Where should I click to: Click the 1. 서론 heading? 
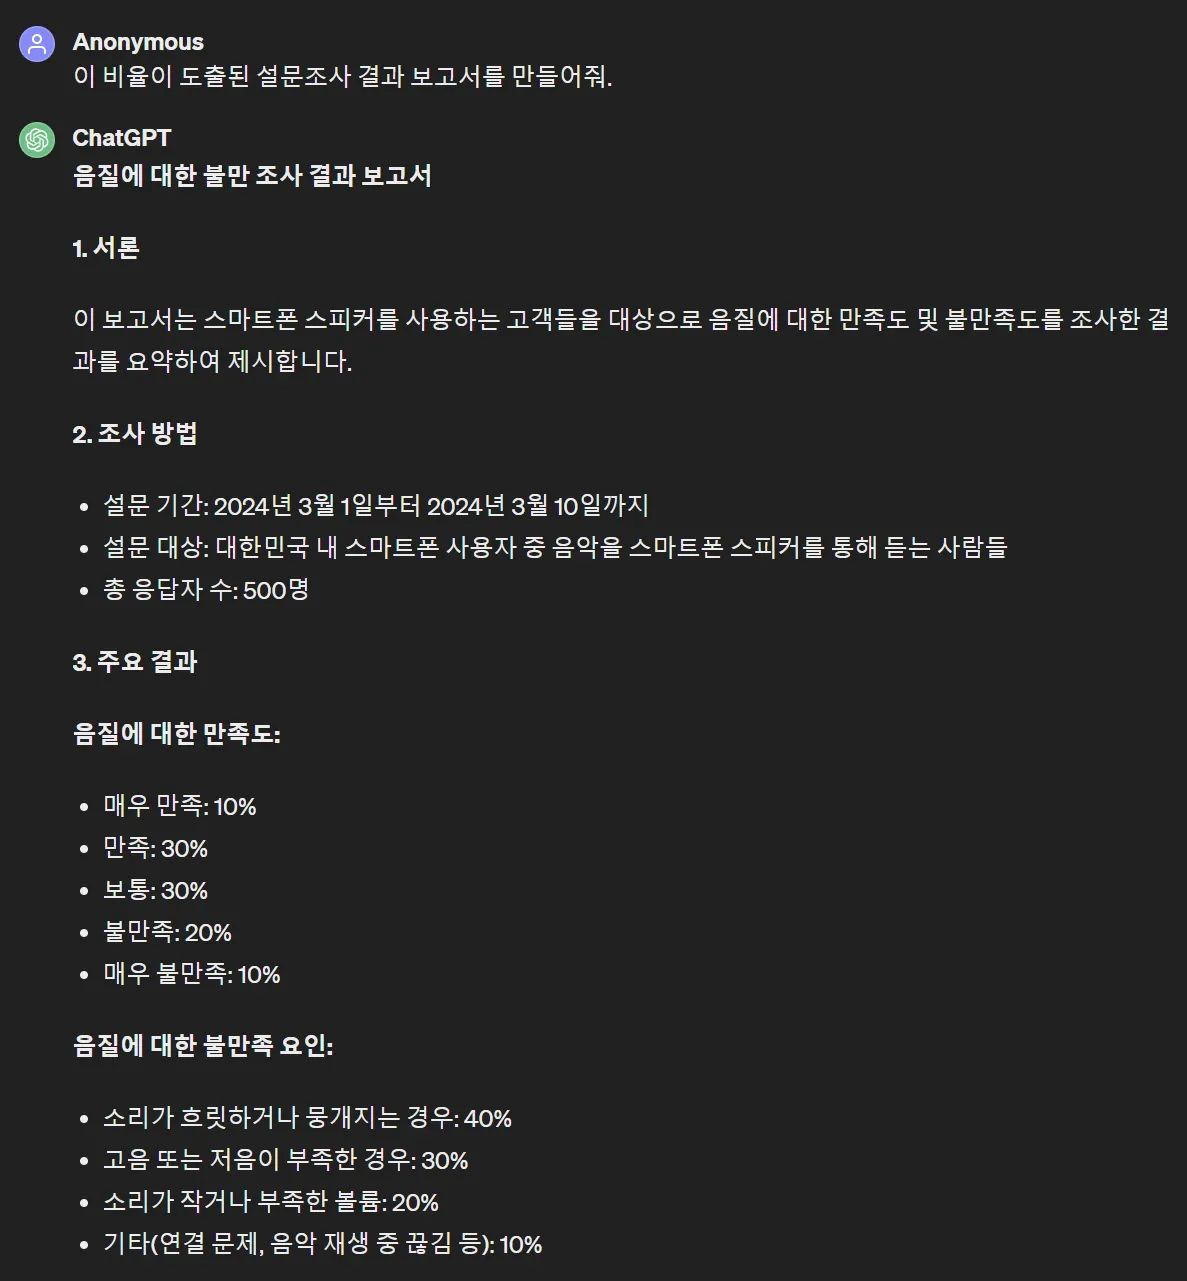pos(106,248)
